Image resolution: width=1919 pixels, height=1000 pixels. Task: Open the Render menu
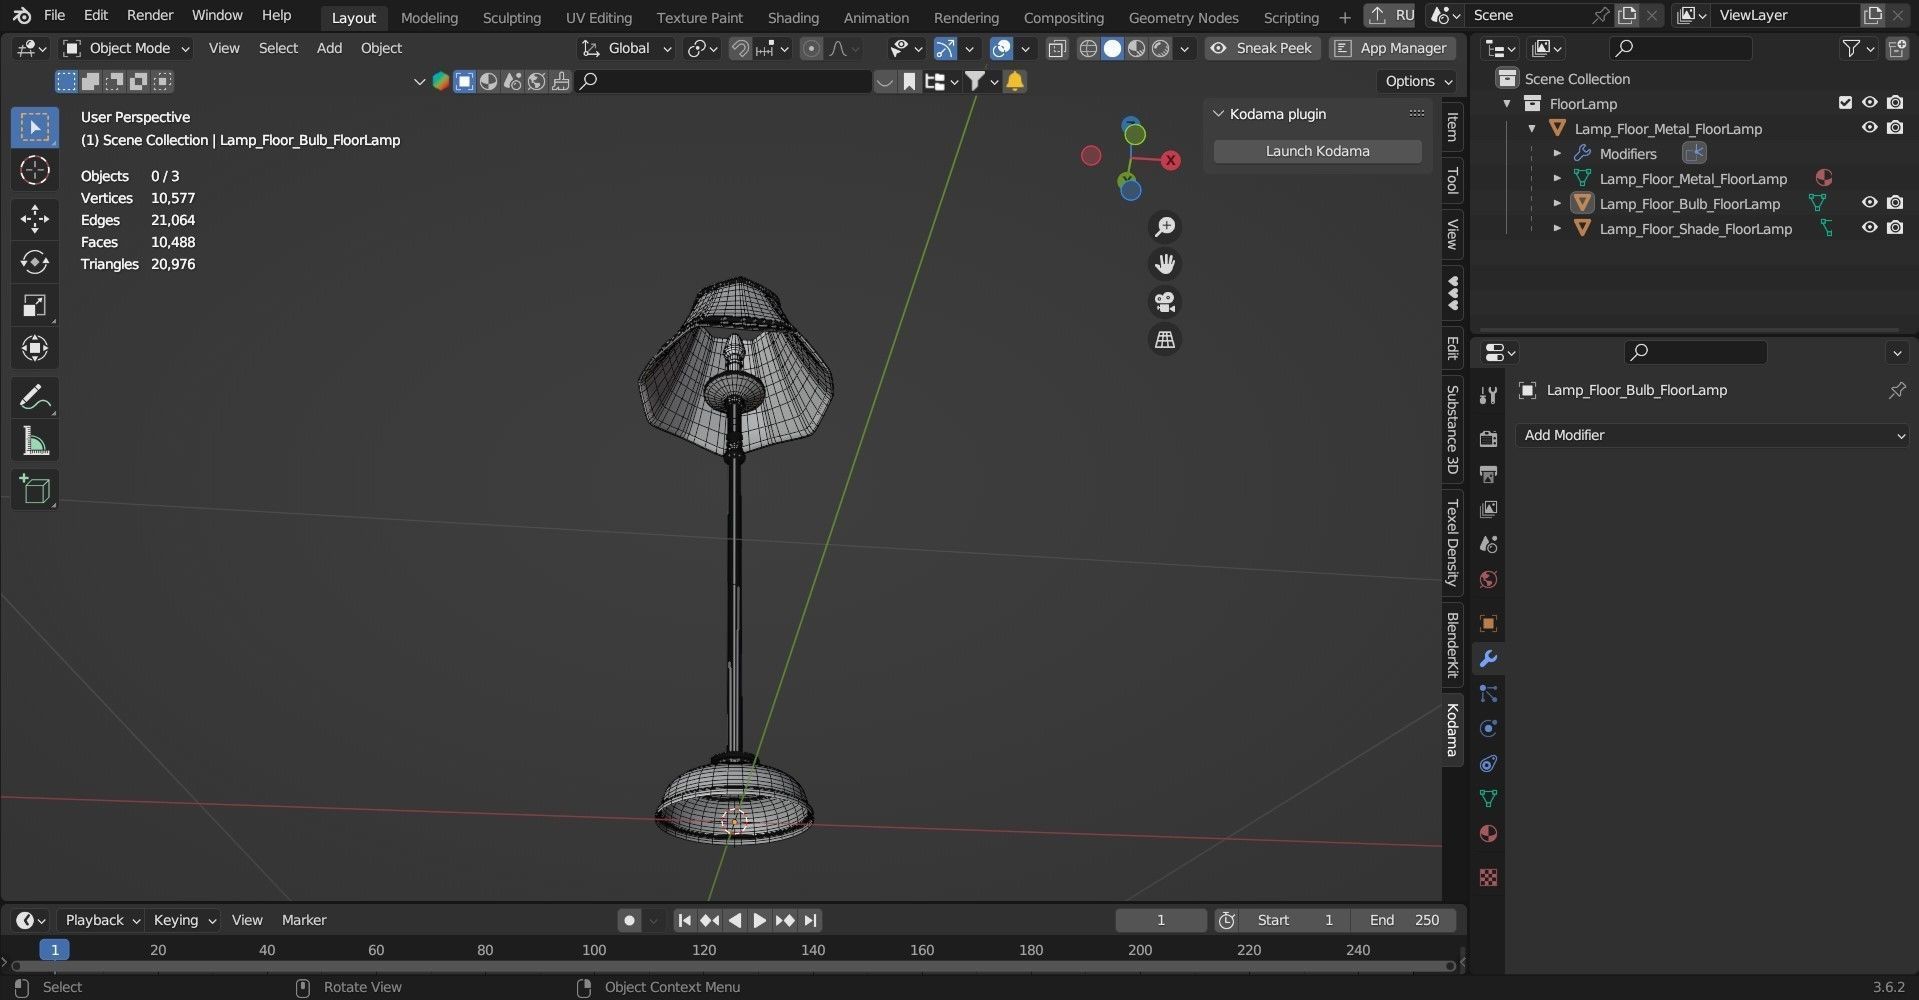click(x=150, y=15)
